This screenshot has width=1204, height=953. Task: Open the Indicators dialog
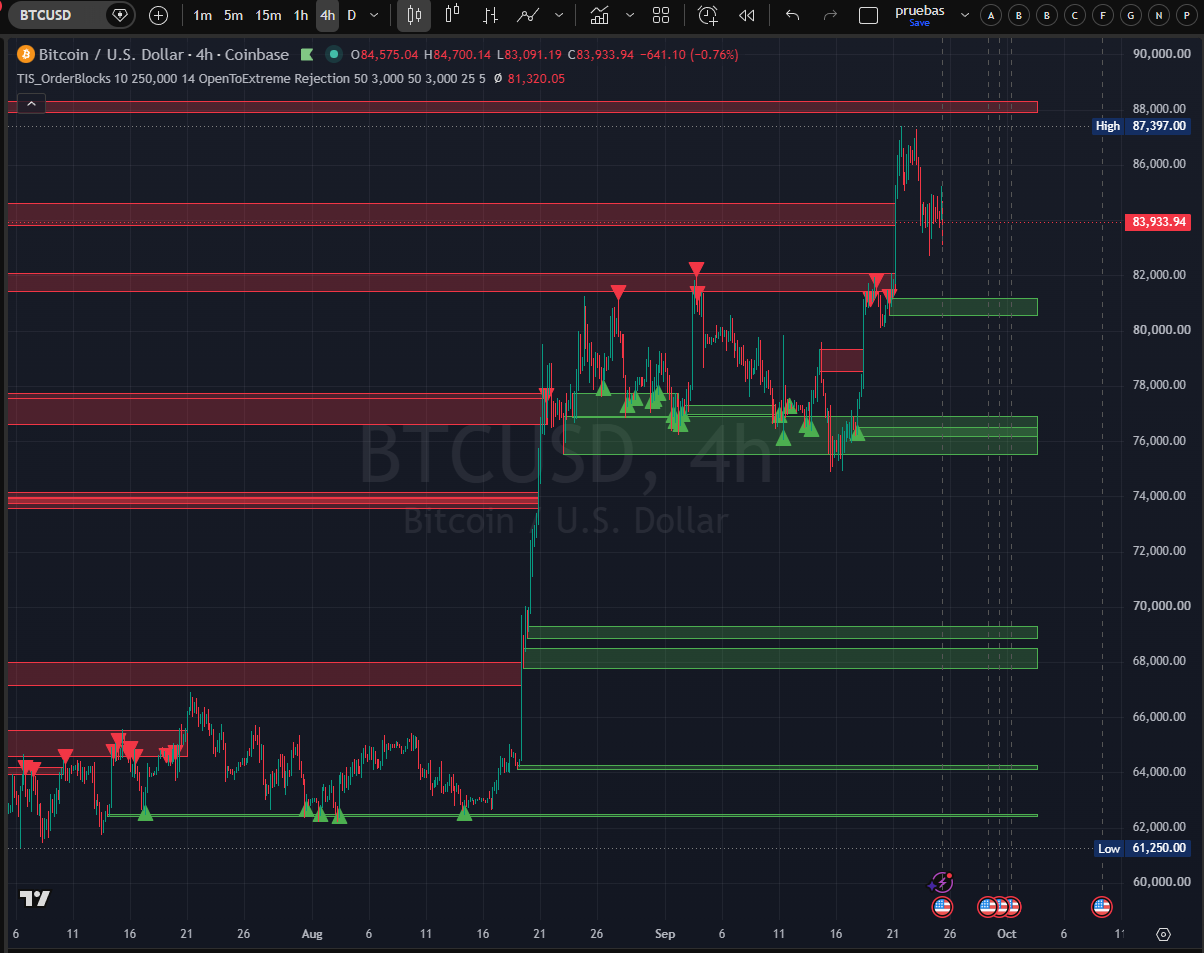(599, 15)
